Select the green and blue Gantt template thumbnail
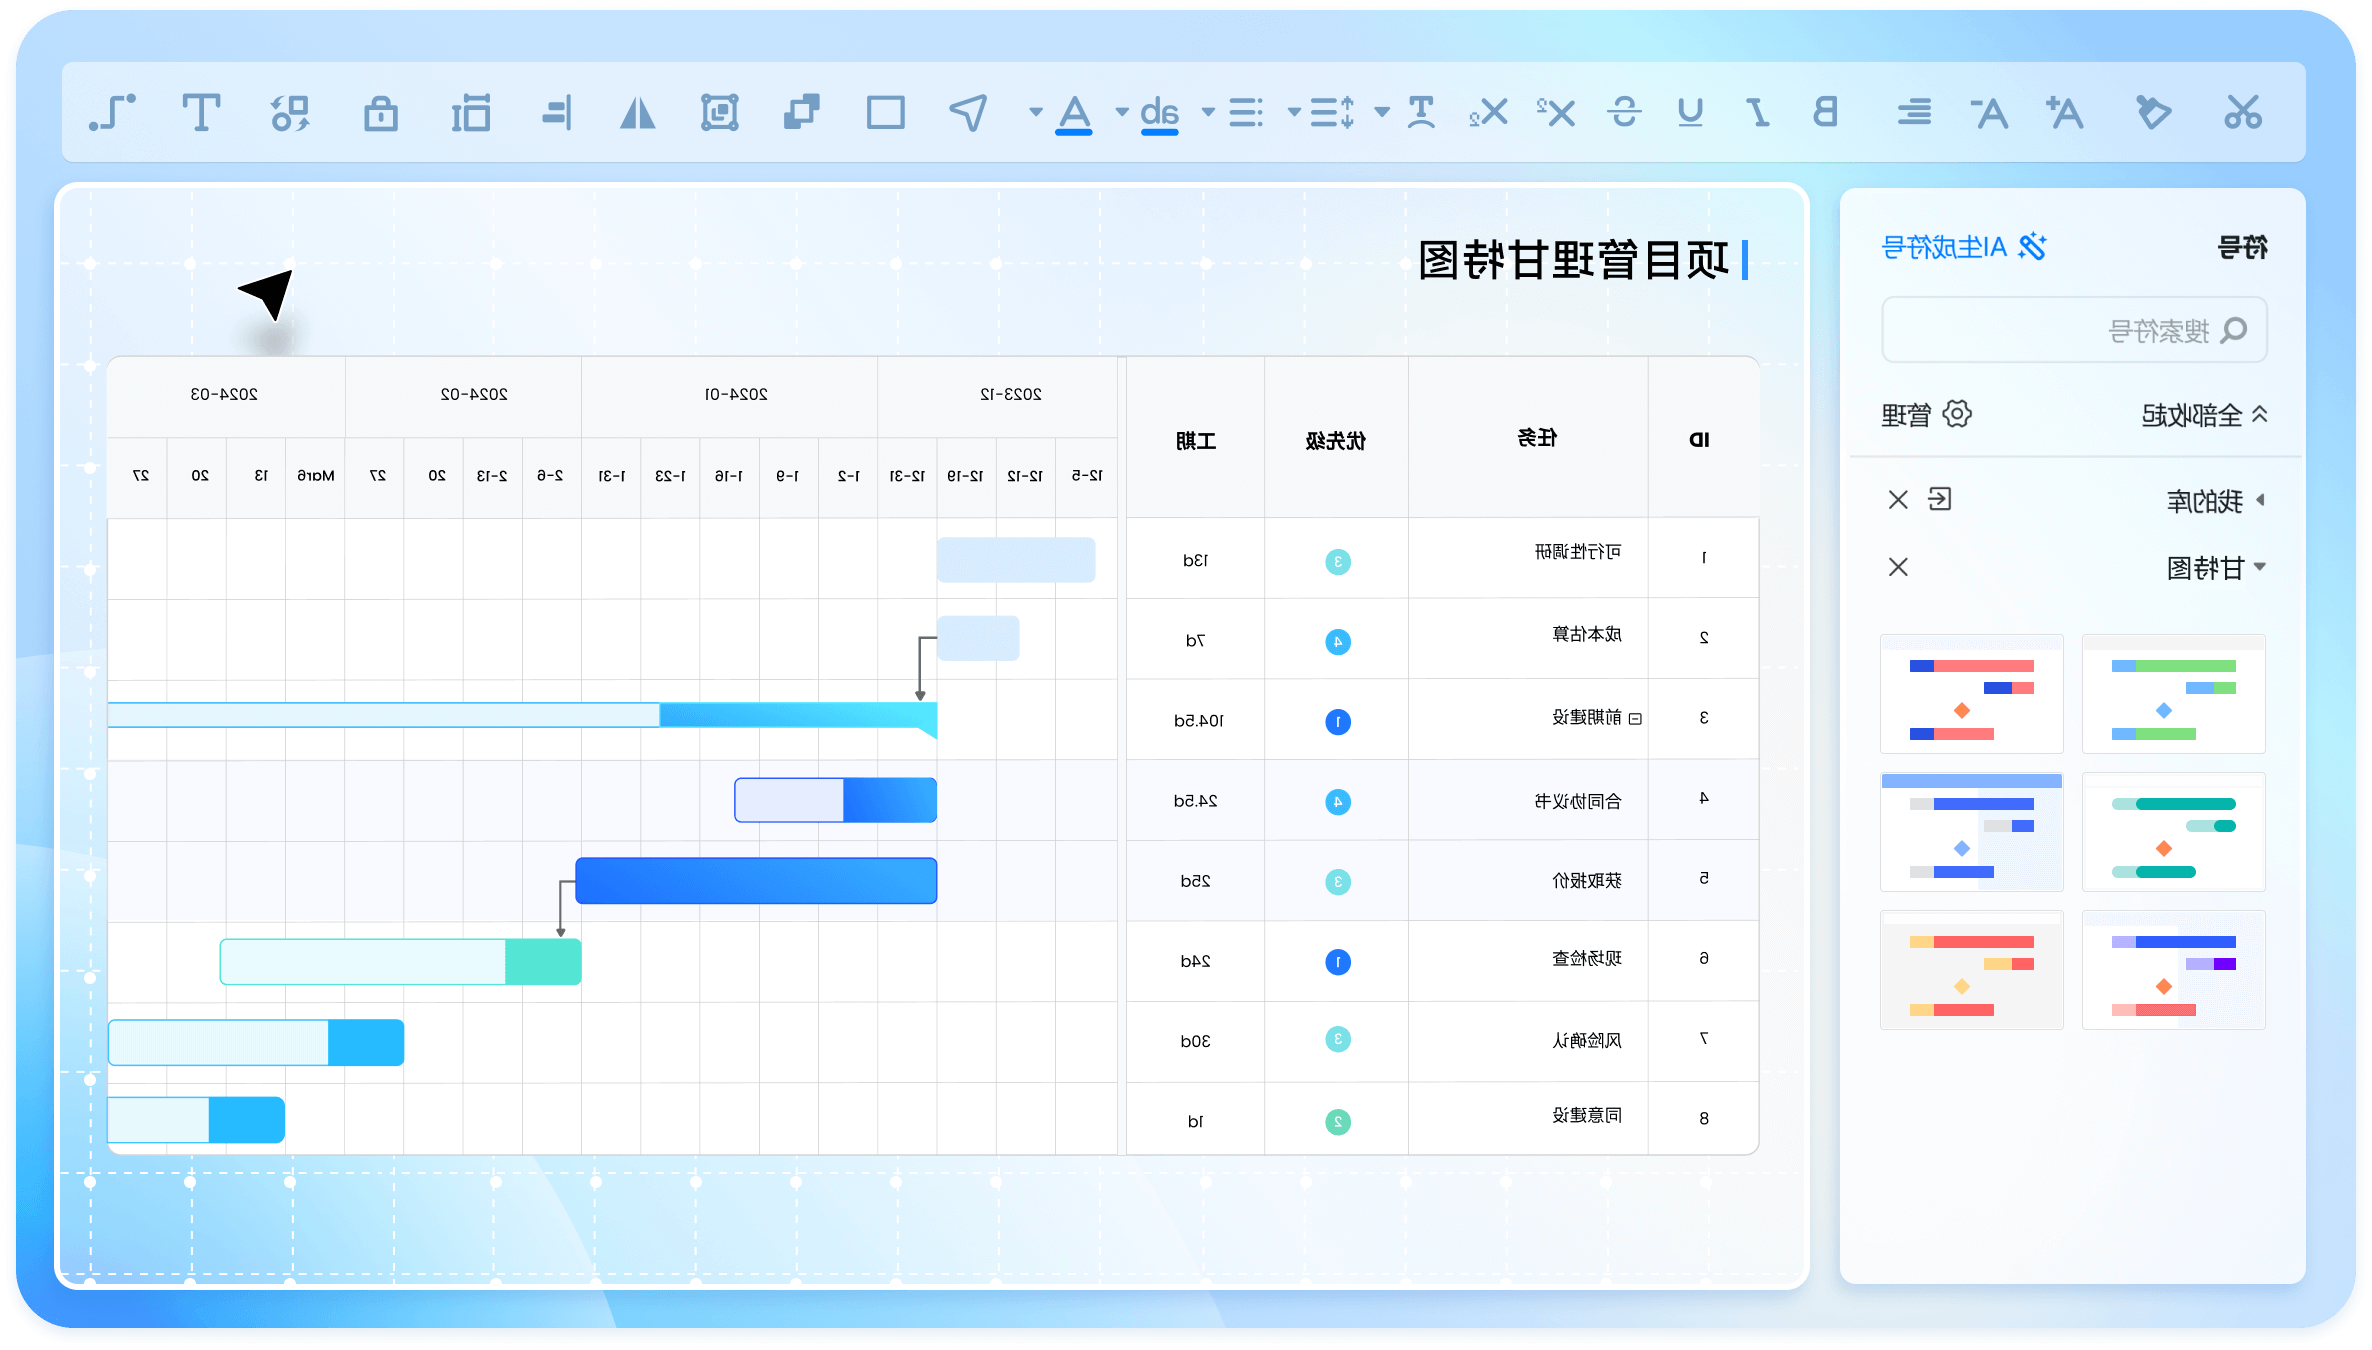The height and width of the screenshot is (1350, 2372). pyautogui.click(x=2173, y=693)
